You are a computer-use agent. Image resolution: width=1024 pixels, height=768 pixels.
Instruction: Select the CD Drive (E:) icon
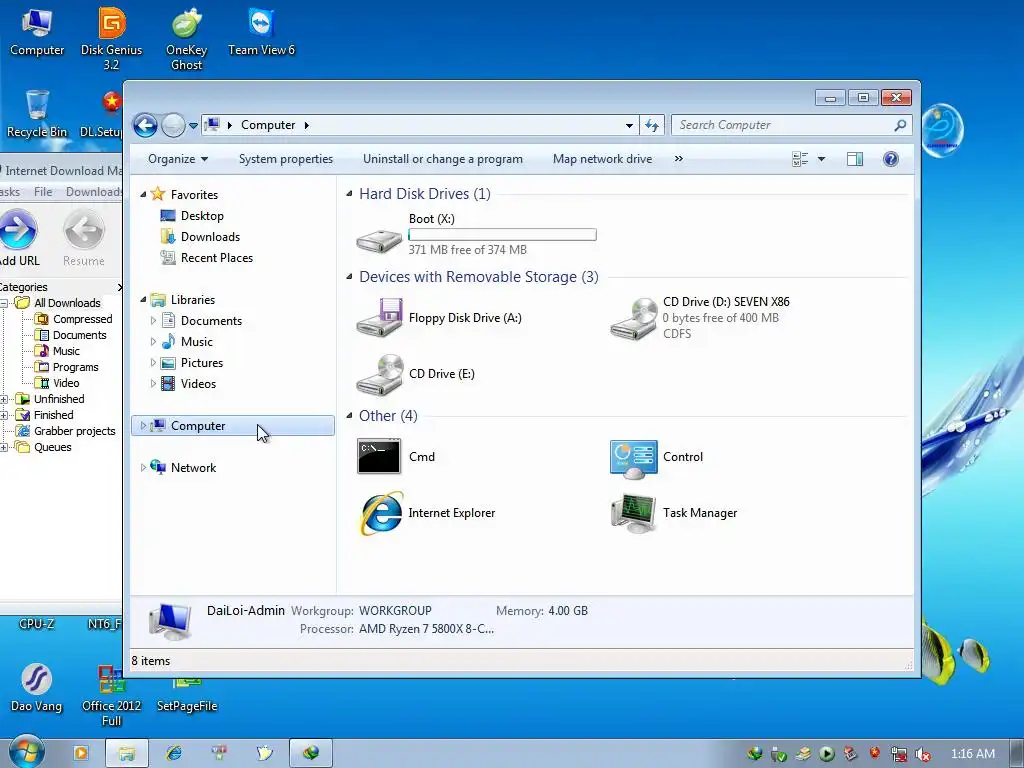[x=380, y=374]
